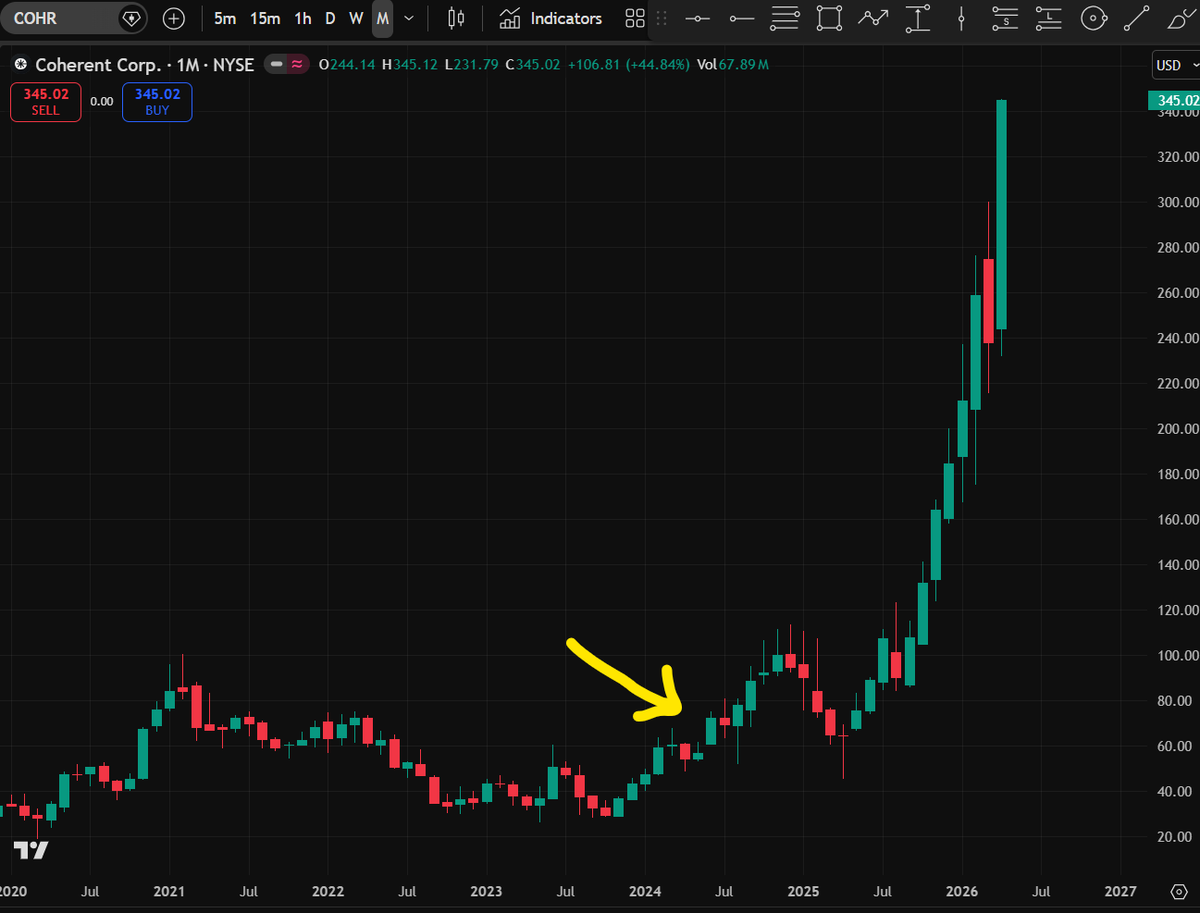Screen dimensions: 1200x913
Task: Select the Cross line drawing tool
Action: (697, 18)
